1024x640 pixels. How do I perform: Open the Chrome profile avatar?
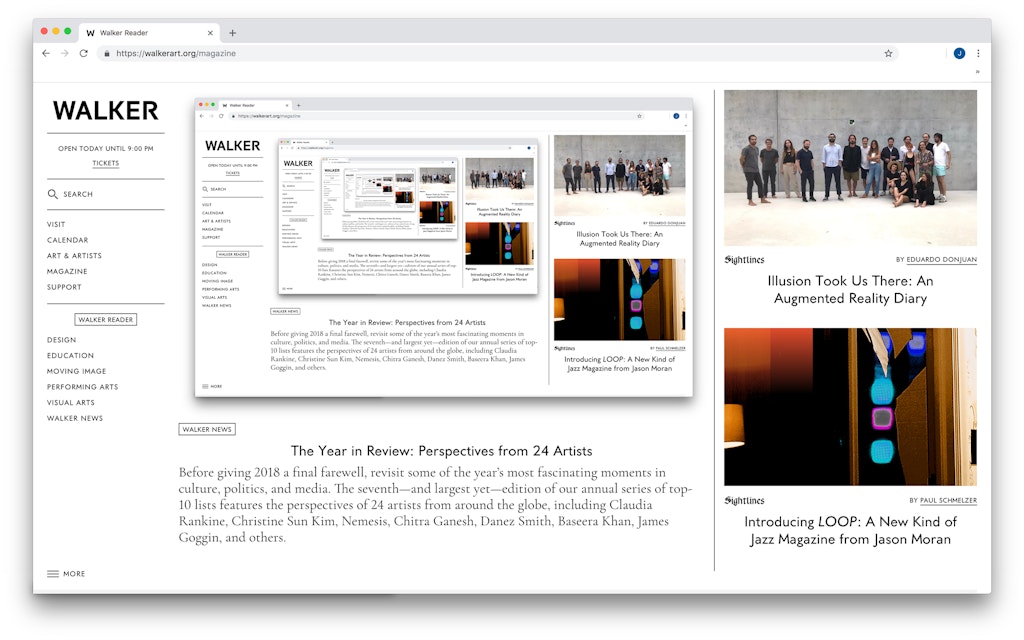tap(959, 53)
